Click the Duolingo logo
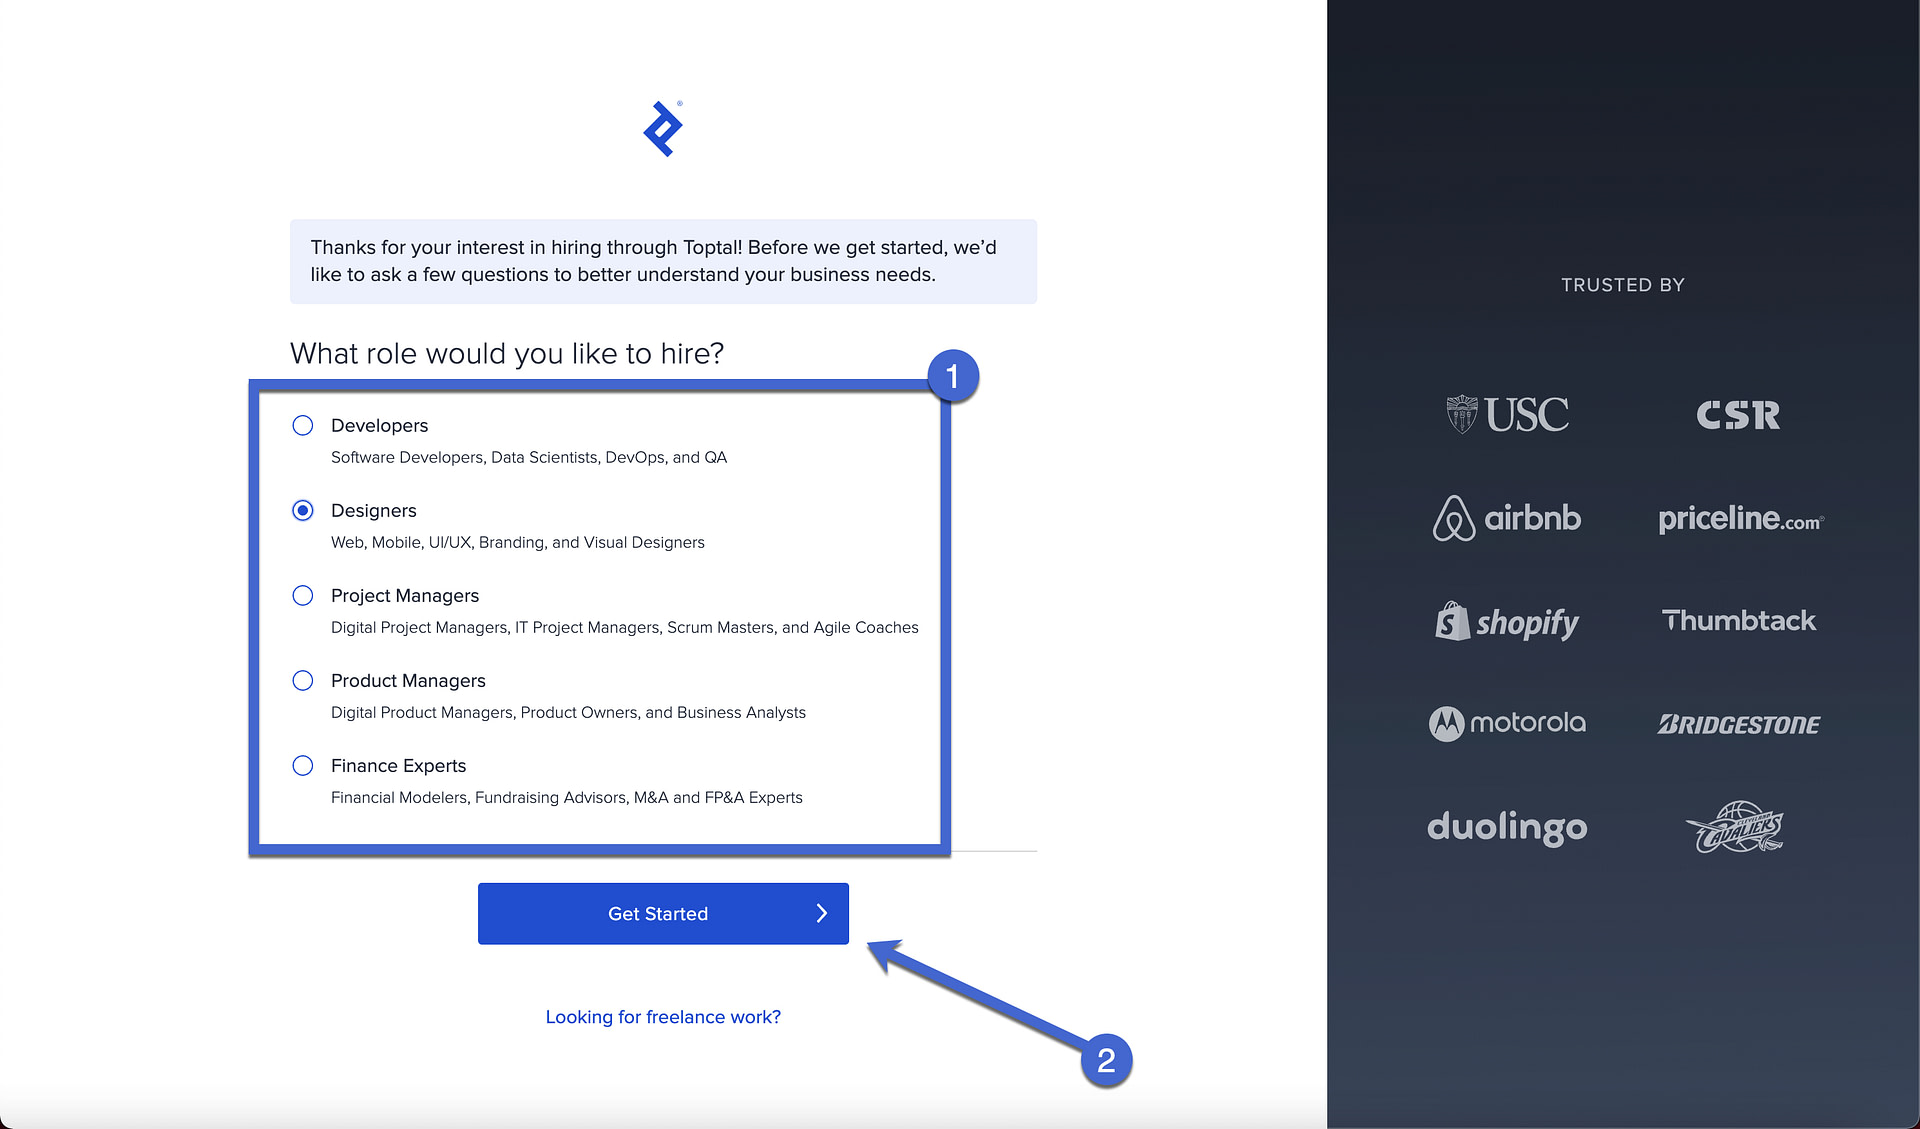 pyautogui.click(x=1506, y=827)
